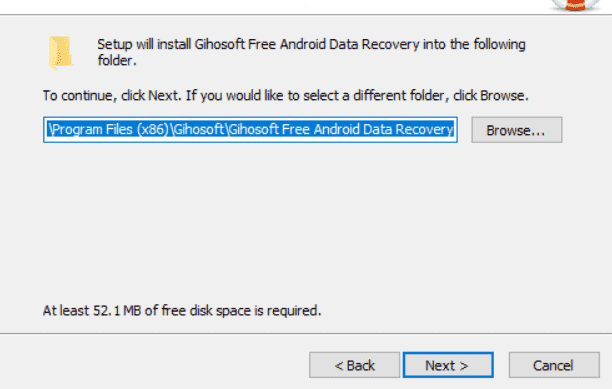Click the "To continue, click Next" instruction line

pyautogui.click(x=285, y=96)
